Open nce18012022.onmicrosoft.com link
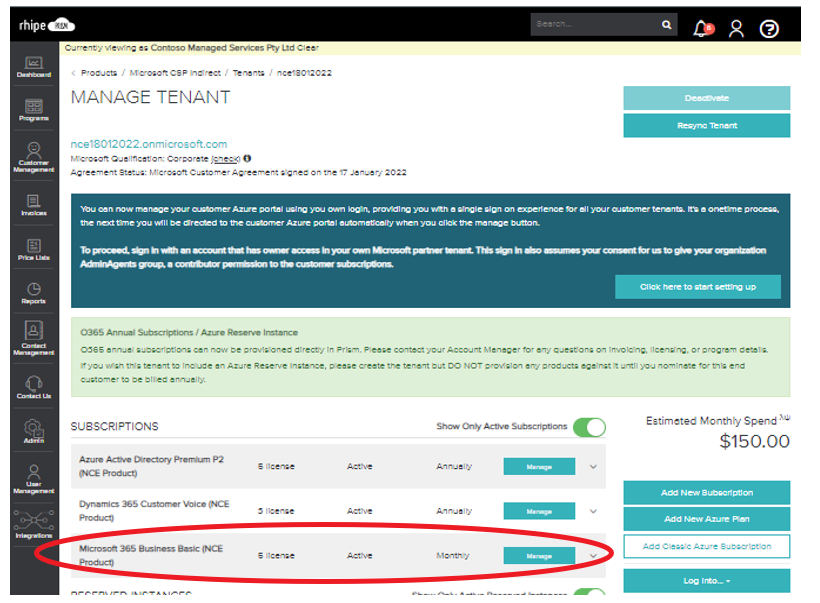The image size is (820, 603). pyautogui.click(x=149, y=144)
